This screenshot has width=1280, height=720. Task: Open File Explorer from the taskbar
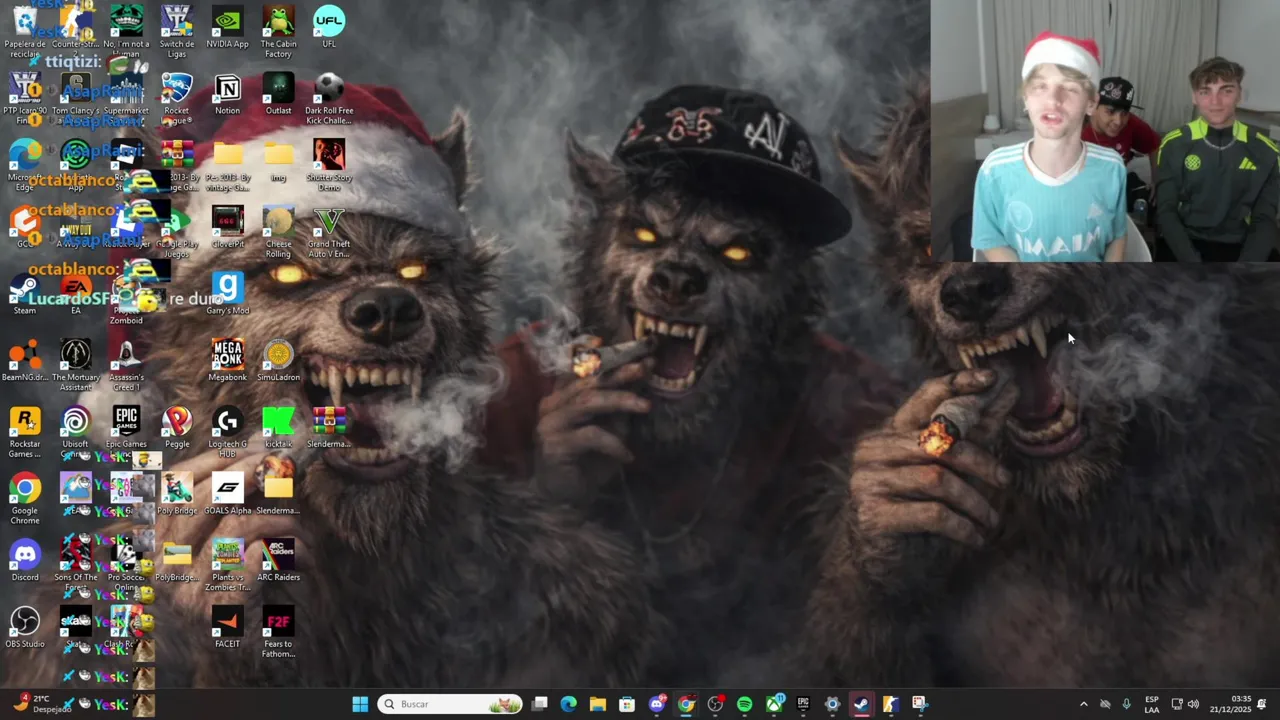point(597,704)
